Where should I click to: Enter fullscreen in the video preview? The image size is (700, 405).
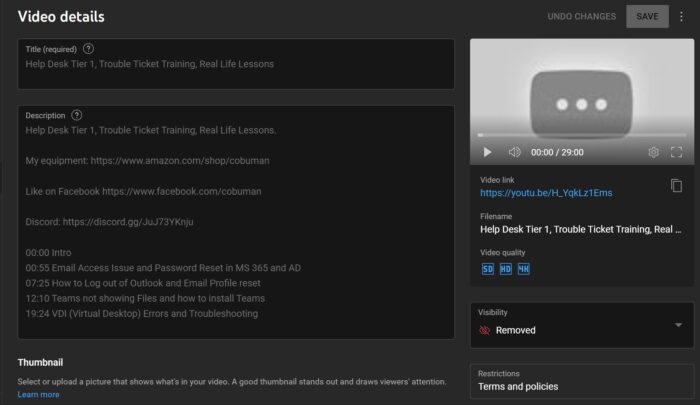pos(676,152)
